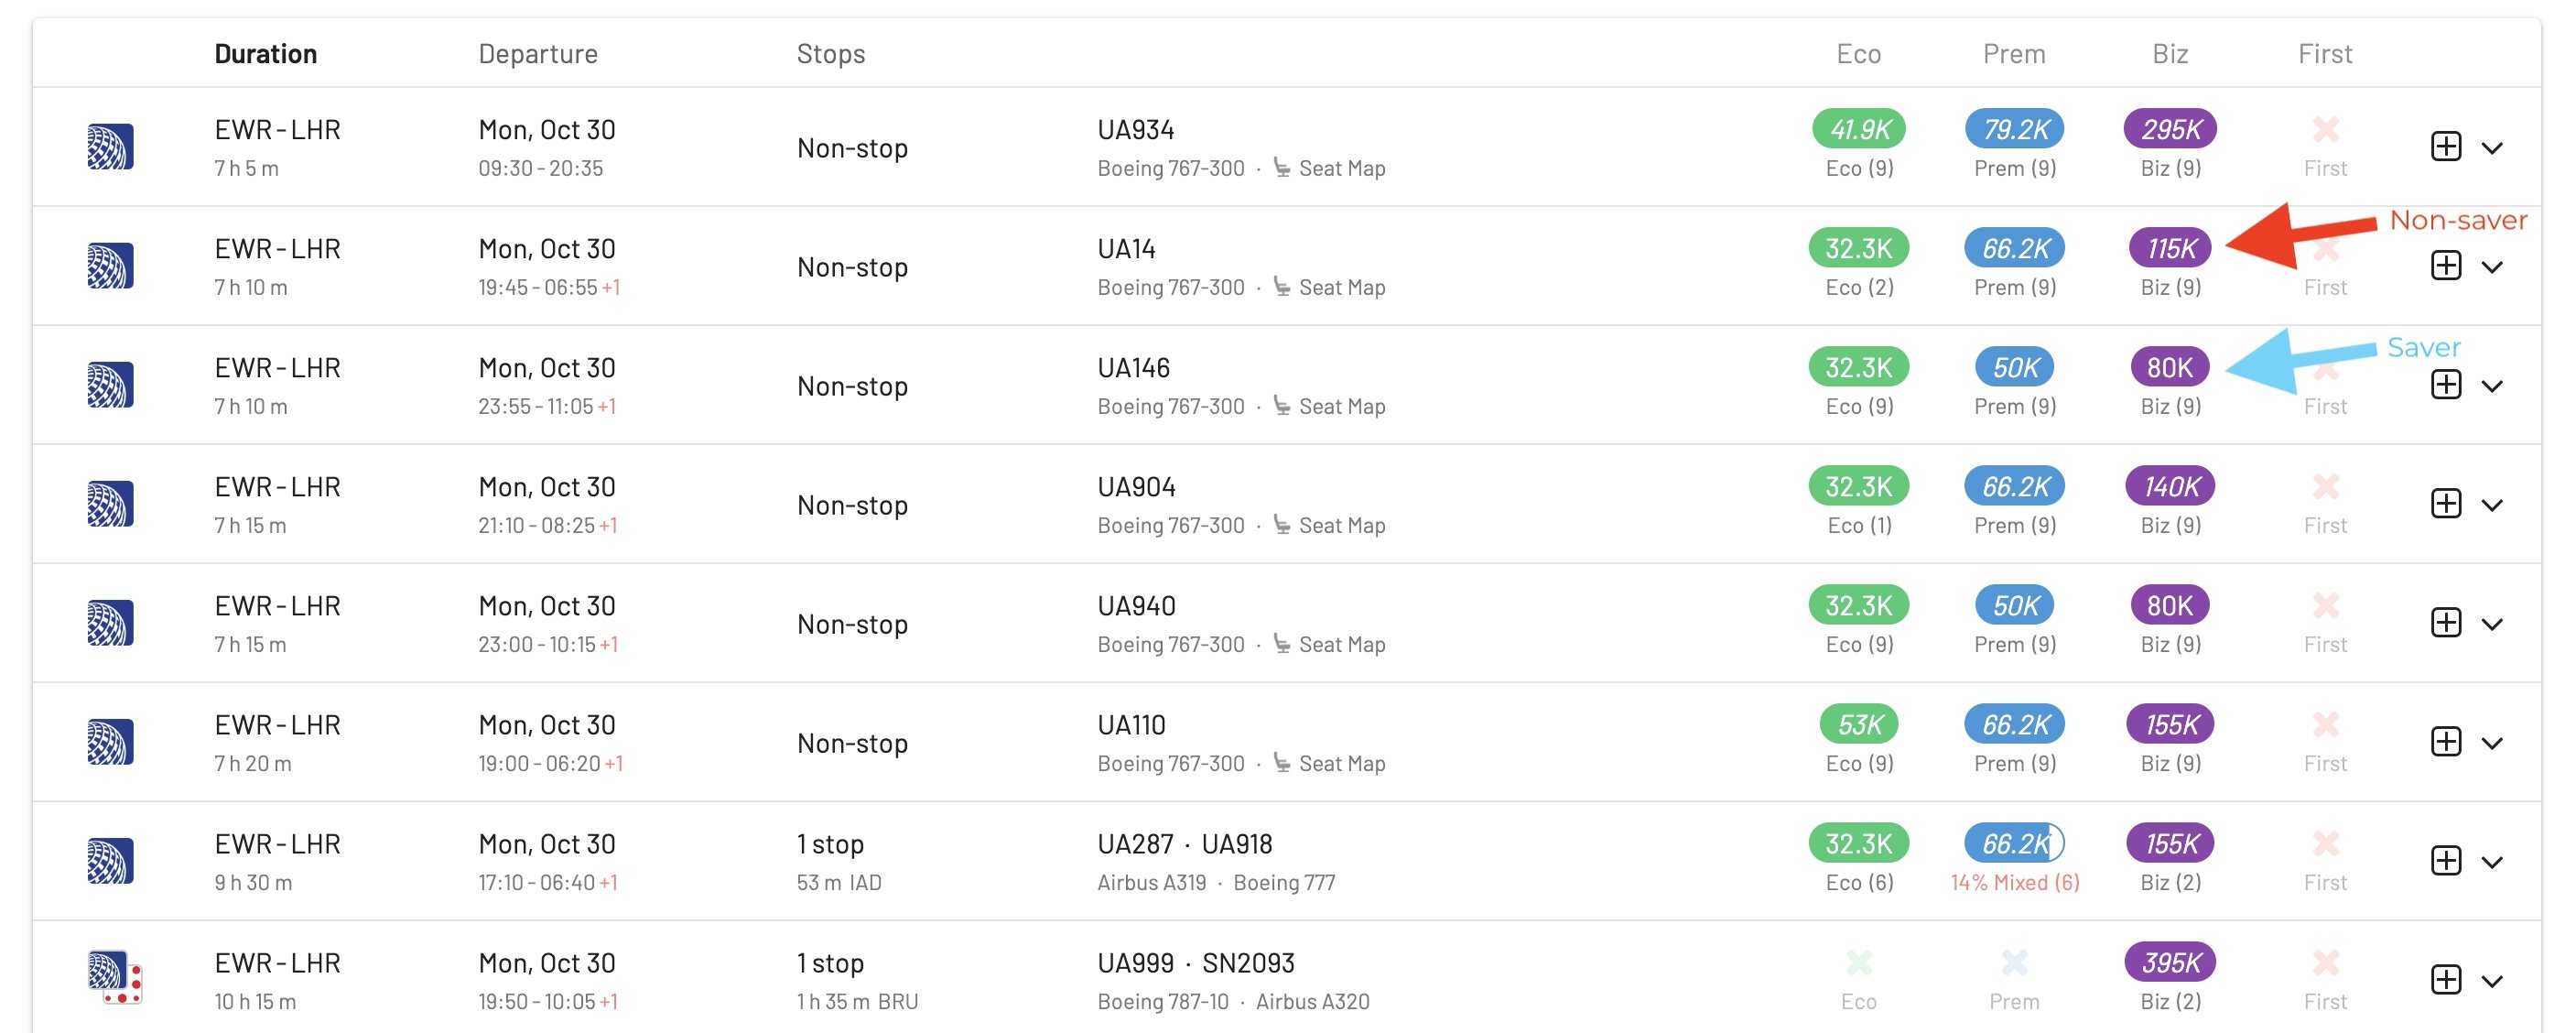Select the 80K business fare on UA146
This screenshot has width=2576, height=1033.
pos(2170,367)
